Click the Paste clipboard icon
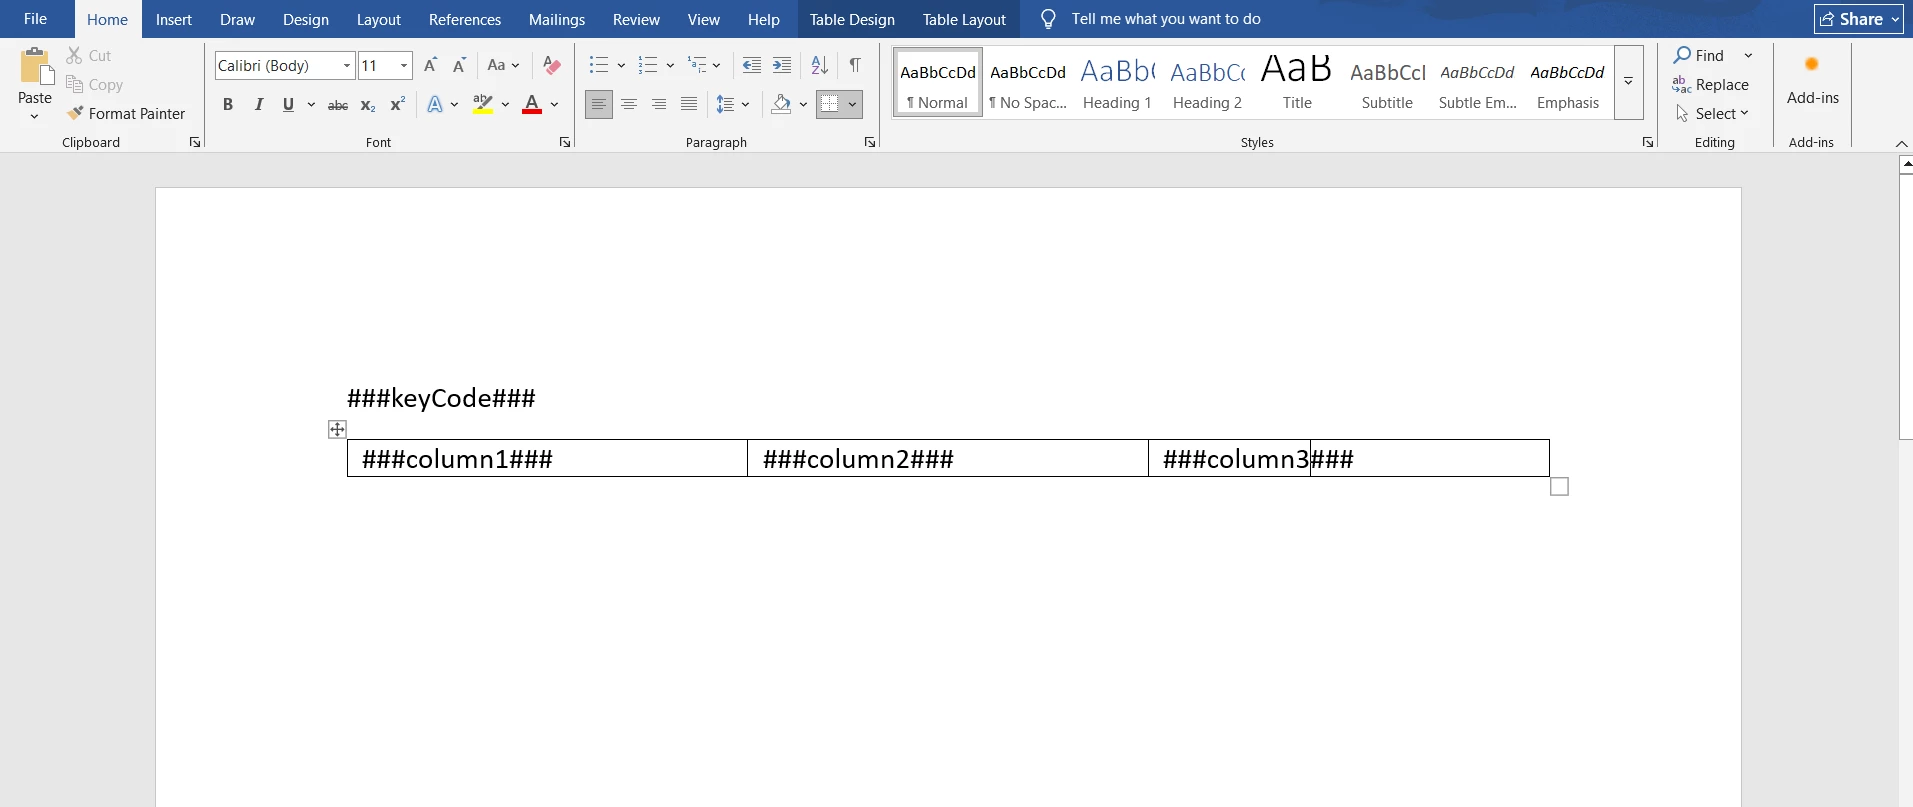The height and width of the screenshot is (807, 1913). pyautogui.click(x=35, y=67)
